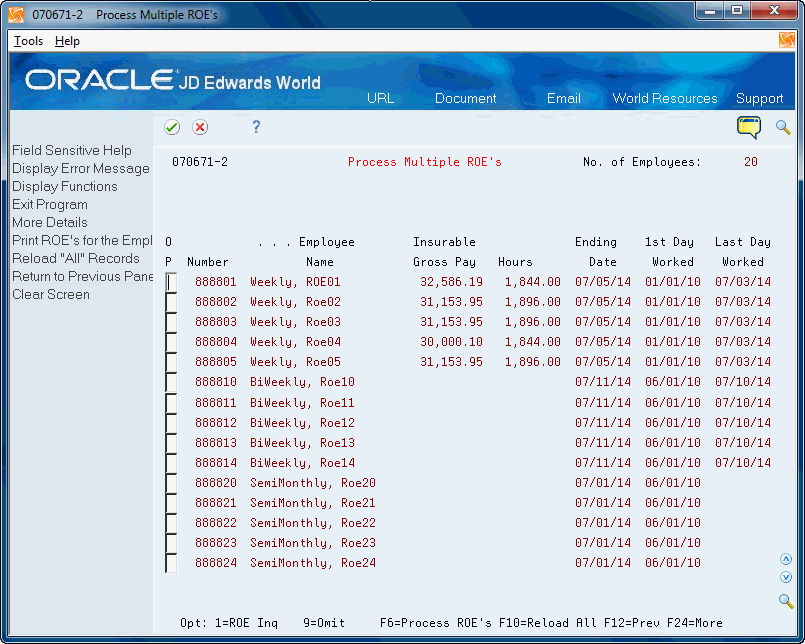Click the Process Multiple ROE's red heading
805x644 pixels.
point(425,162)
